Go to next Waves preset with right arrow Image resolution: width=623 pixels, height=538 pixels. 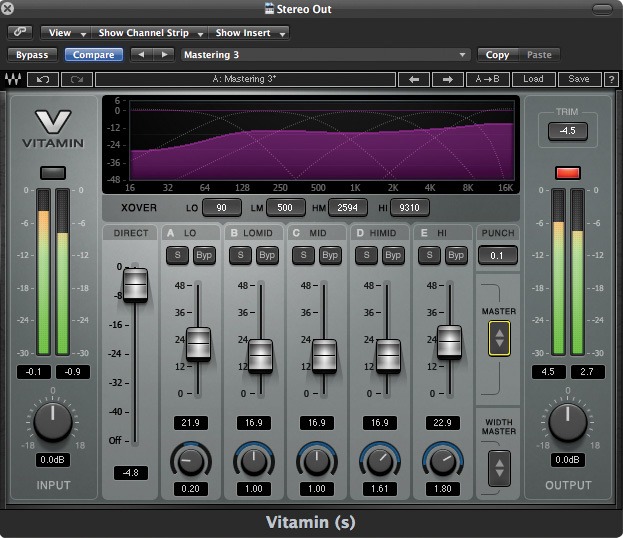(448, 79)
